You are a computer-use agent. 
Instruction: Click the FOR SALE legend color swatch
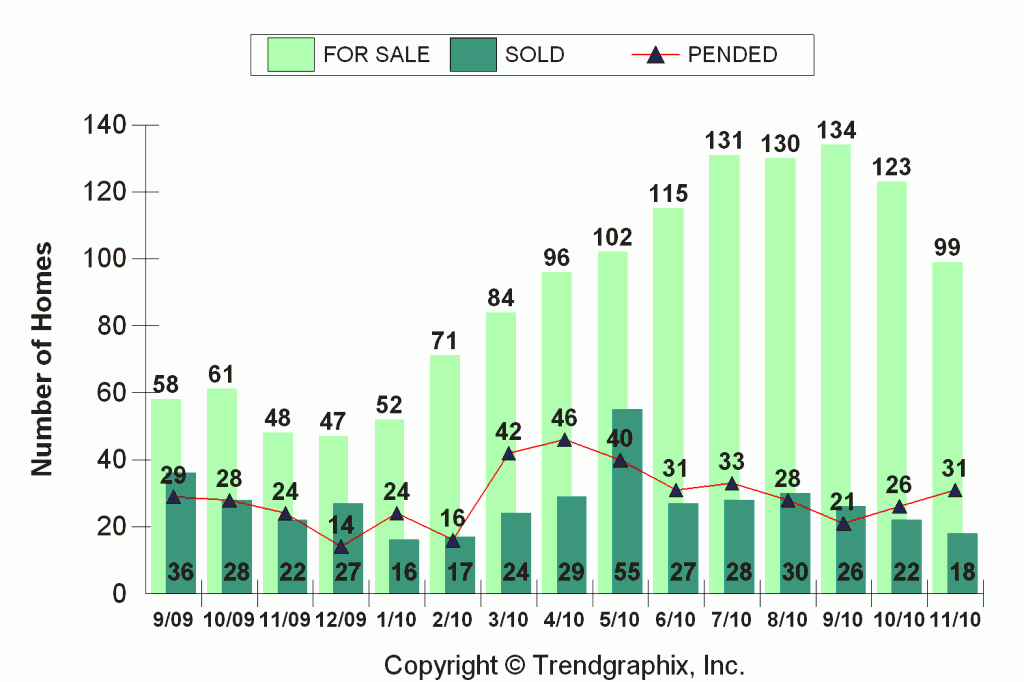(291, 55)
